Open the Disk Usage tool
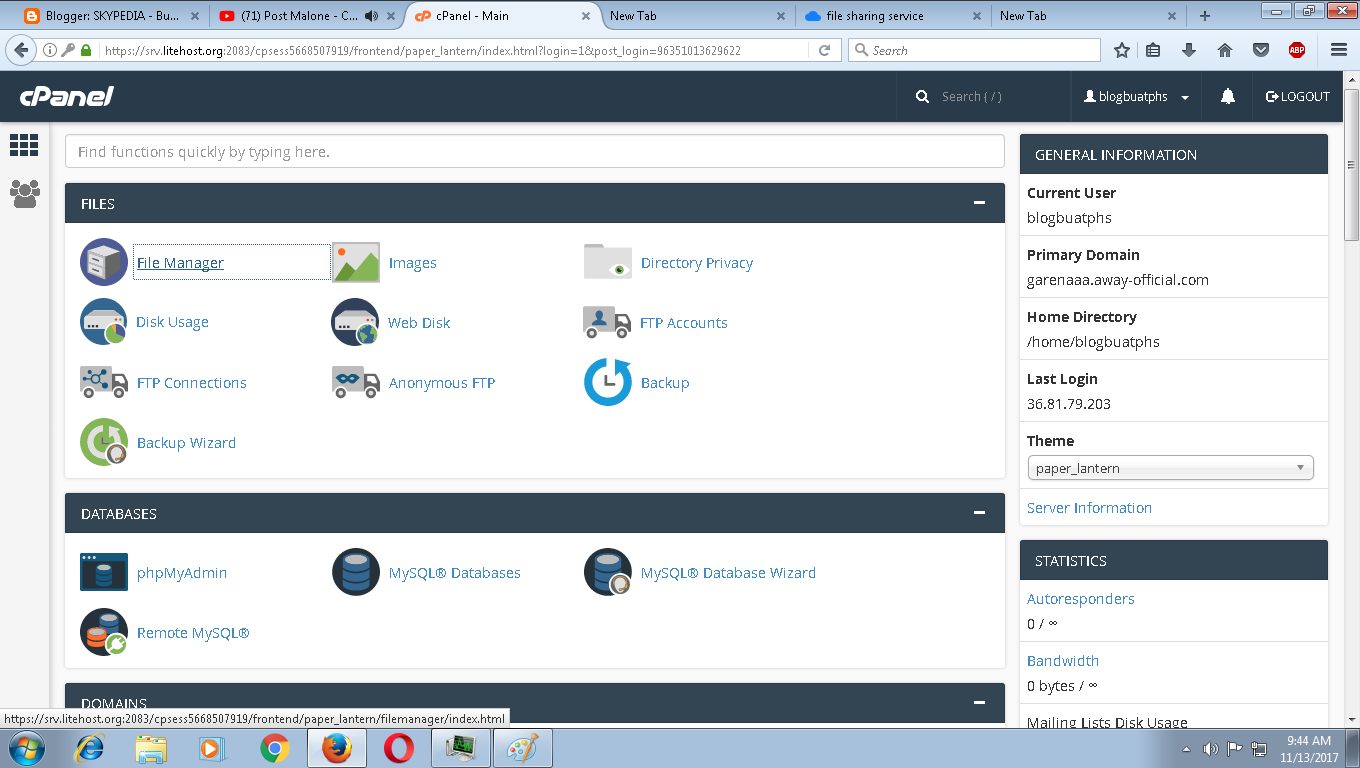The image size is (1360, 768). [x=171, y=322]
